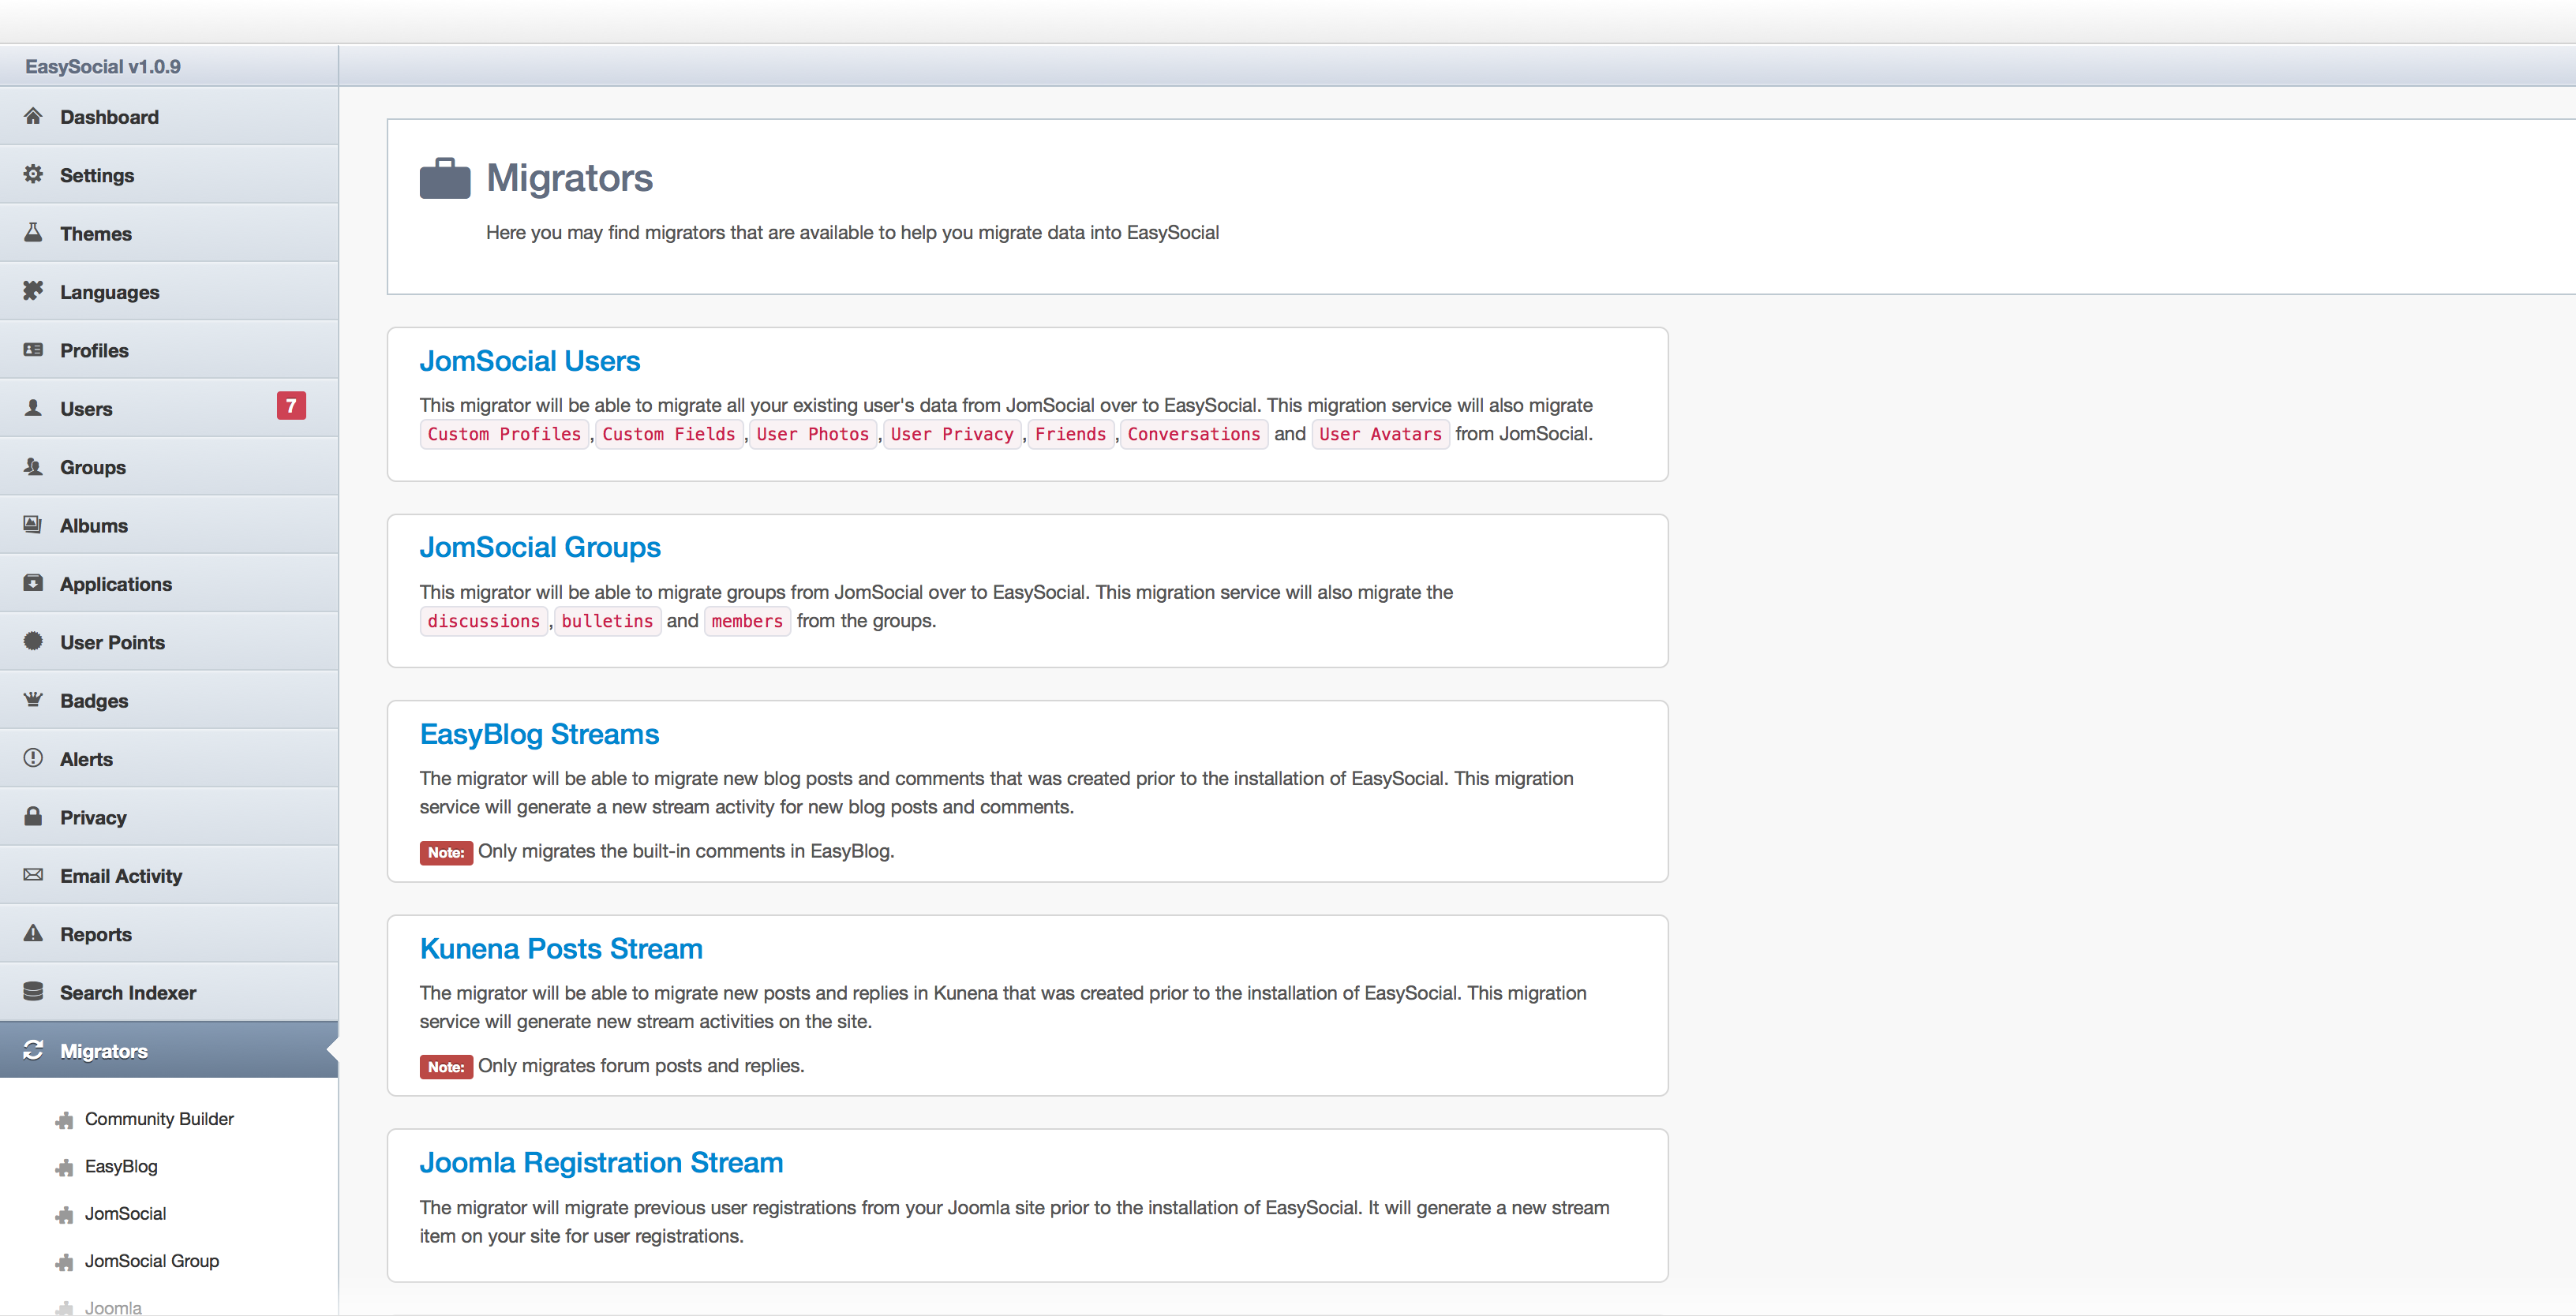Select the Applications menu item
The width and height of the screenshot is (2576, 1316).
coord(169,583)
